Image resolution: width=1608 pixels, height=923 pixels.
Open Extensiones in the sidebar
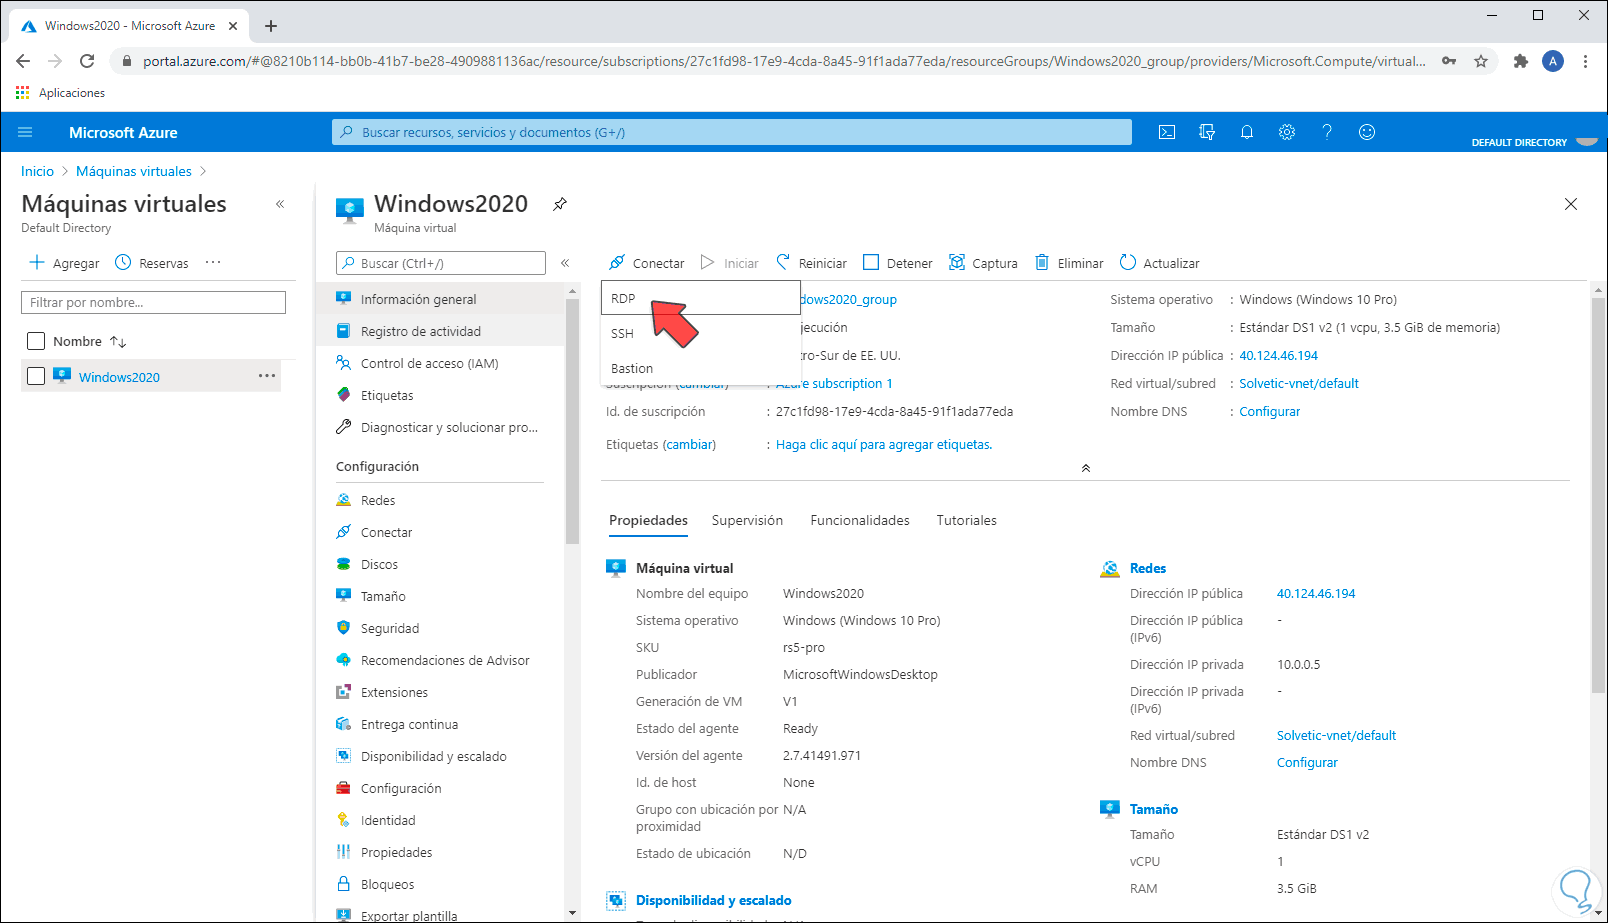tap(441, 692)
